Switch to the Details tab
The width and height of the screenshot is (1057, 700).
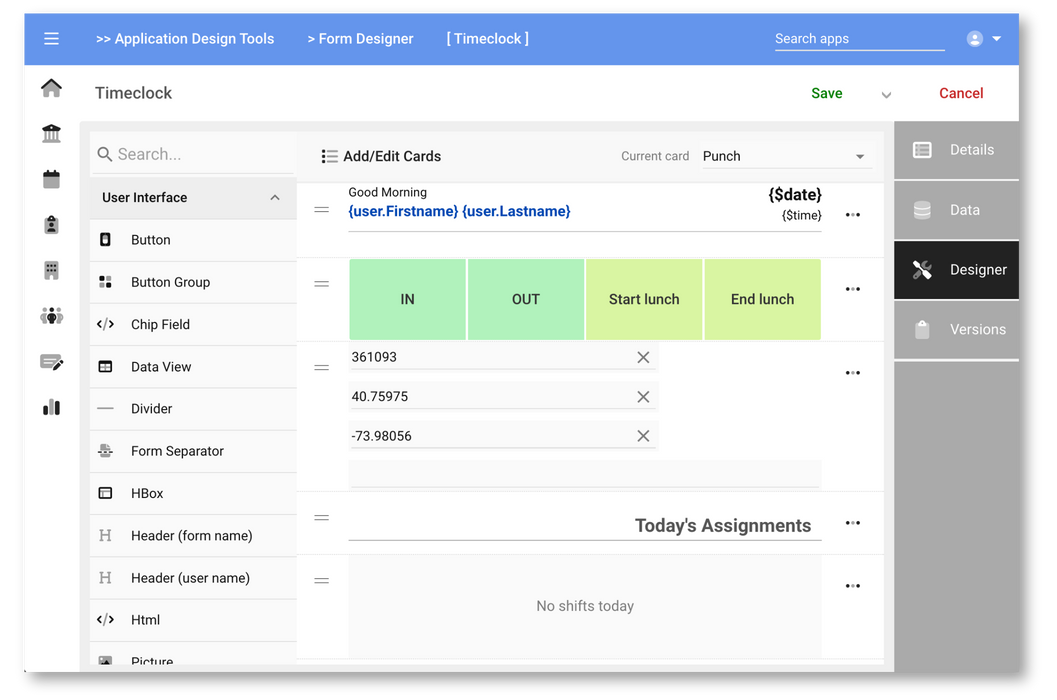[956, 150]
